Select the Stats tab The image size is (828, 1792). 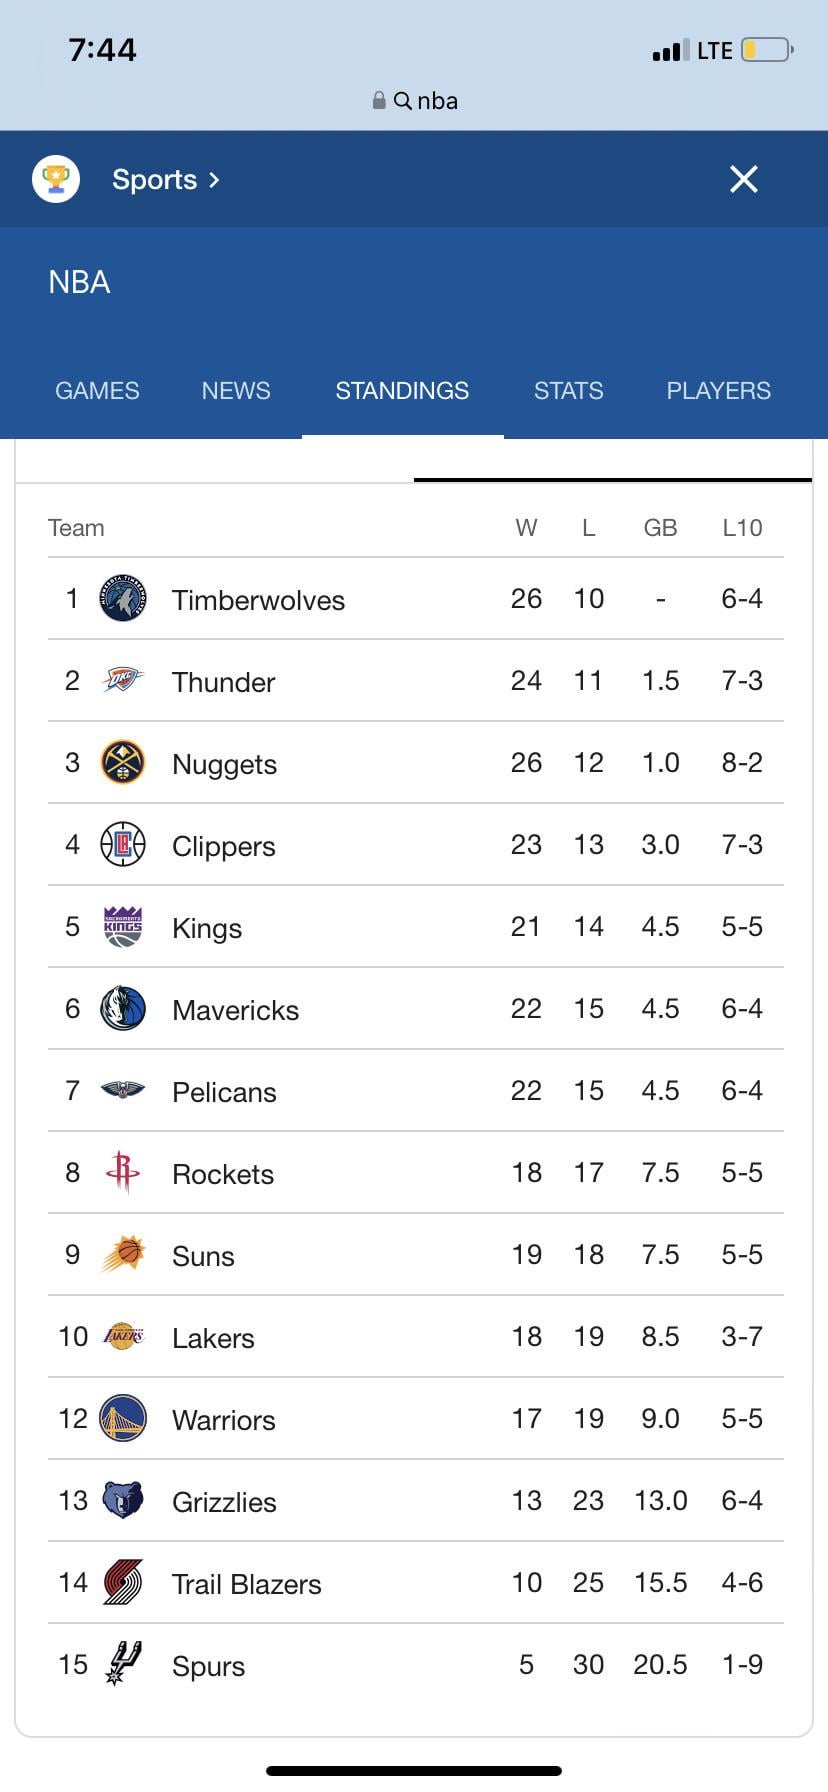click(568, 391)
